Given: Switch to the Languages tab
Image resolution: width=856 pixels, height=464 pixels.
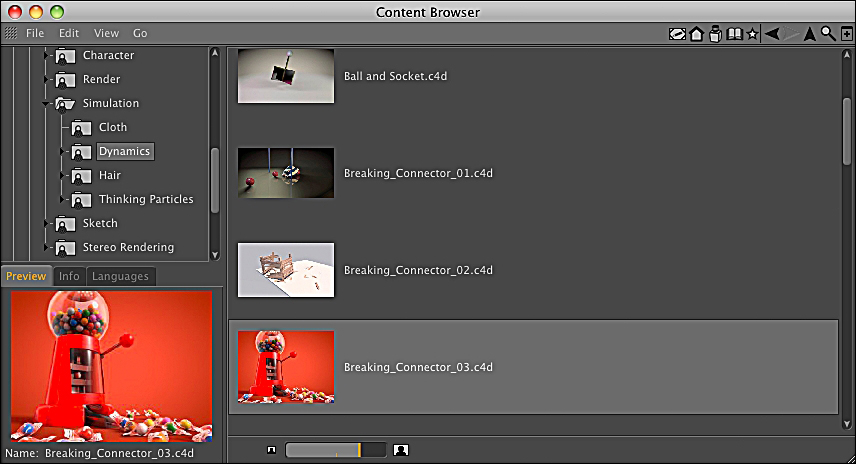Looking at the screenshot, I should [x=120, y=276].
